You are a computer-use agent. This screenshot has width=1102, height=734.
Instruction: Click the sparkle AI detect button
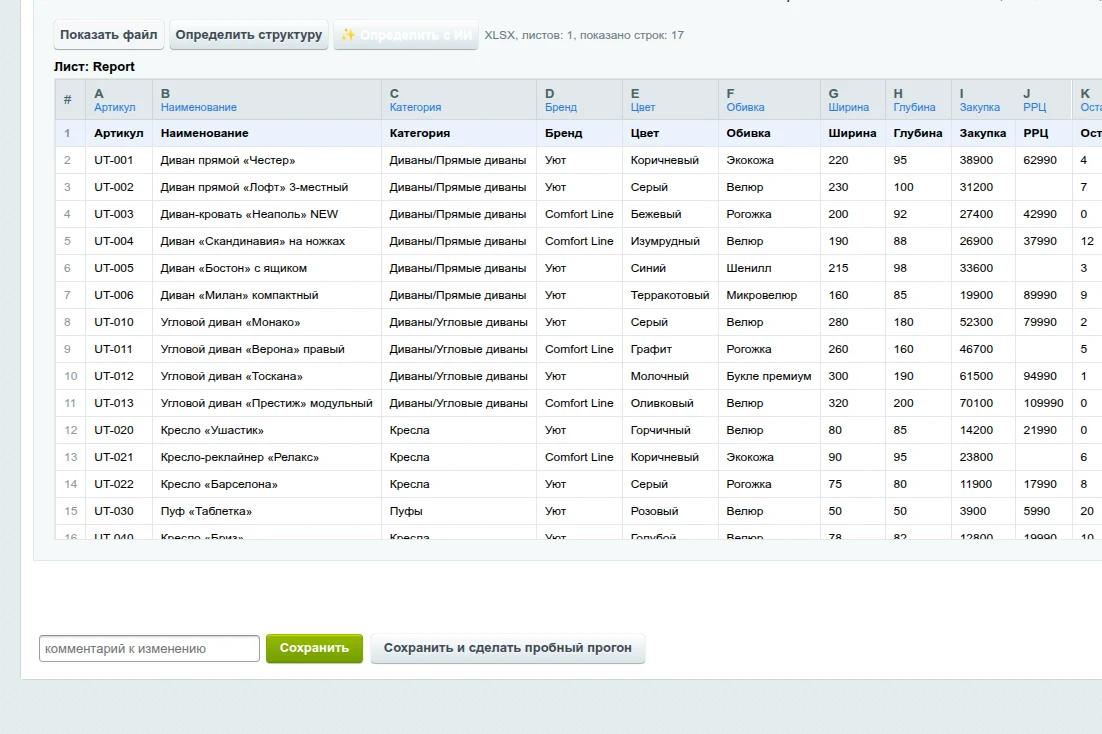[406, 34]
